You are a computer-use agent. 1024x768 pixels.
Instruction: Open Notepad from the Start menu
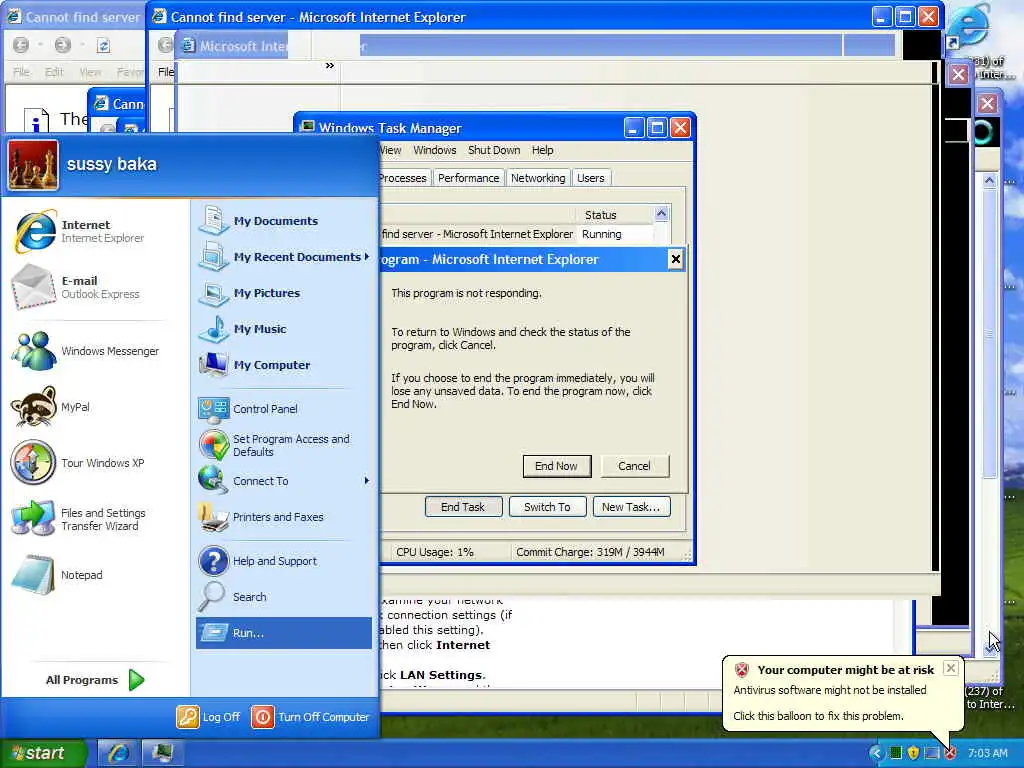click(x=91, y=575)
